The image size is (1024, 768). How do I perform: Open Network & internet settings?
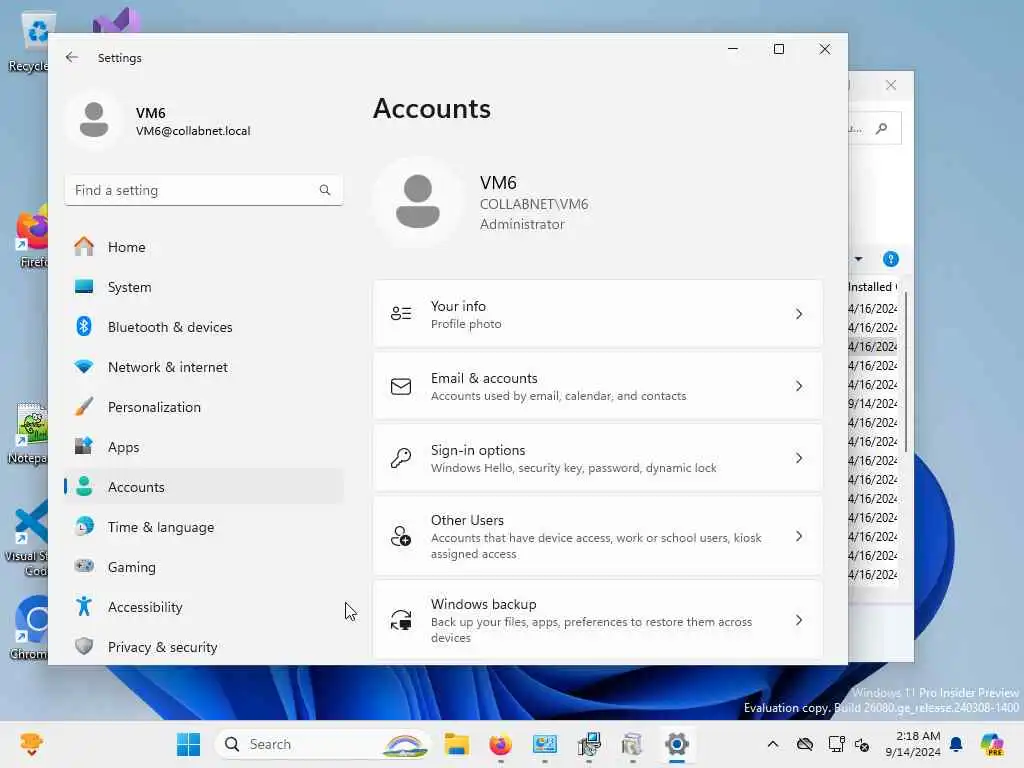point(204,367)
